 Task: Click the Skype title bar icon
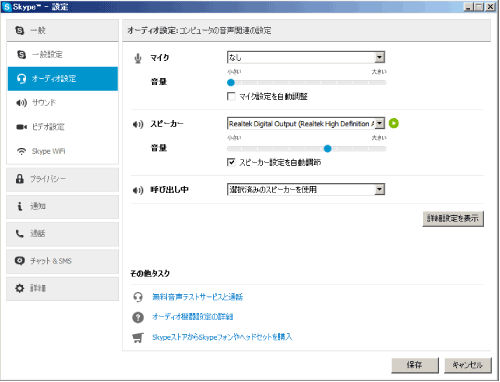pyautogui.click(x=7, y=7)
